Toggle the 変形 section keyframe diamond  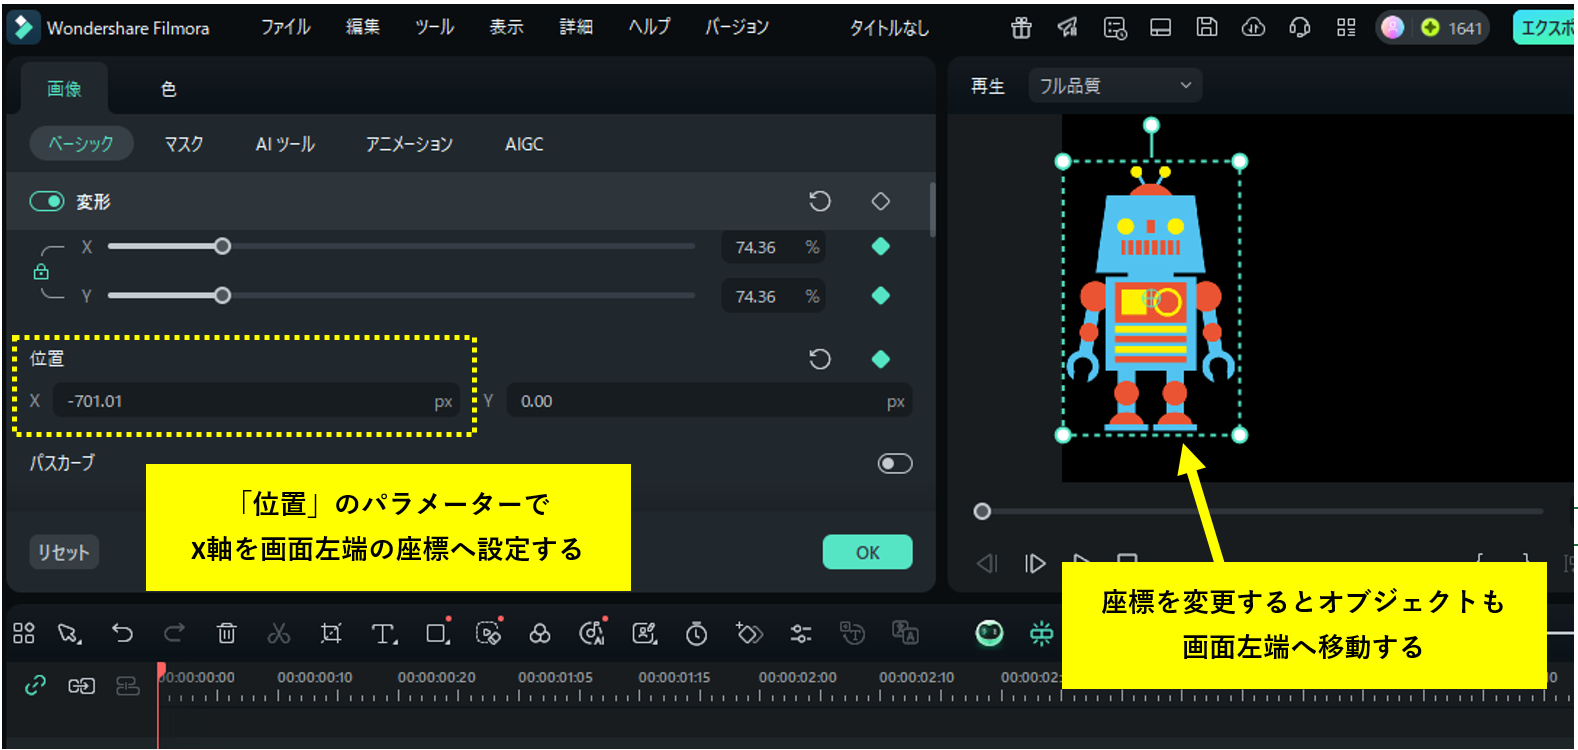tap(881, 201)
